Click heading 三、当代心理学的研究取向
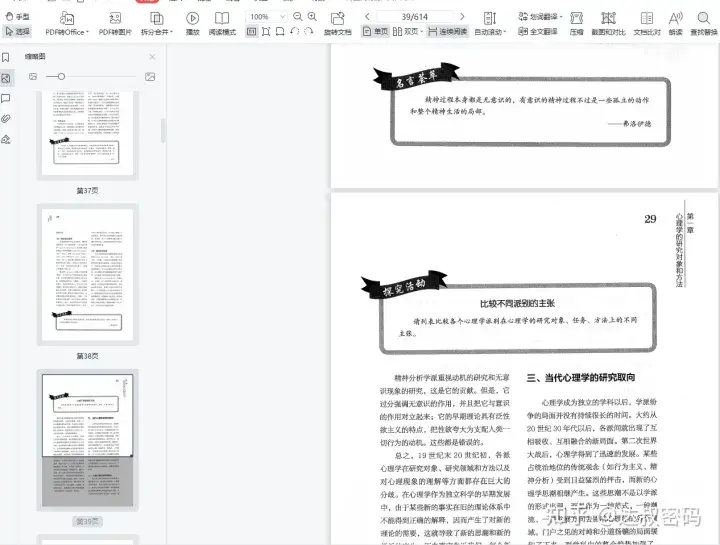 (x=581, y=377)
